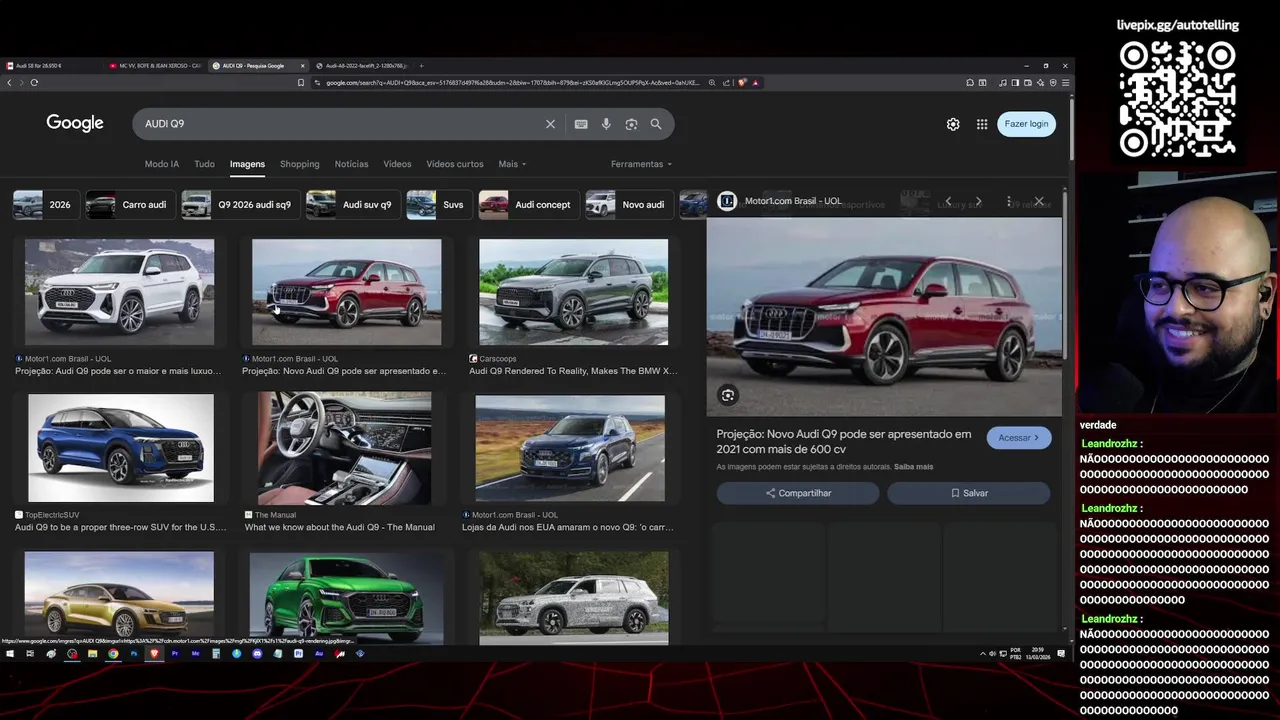Viewport: 1280px width, 720px height.
Task: Open the camouflaged prototype SUV thumbnail
Action: coord(573,598)
